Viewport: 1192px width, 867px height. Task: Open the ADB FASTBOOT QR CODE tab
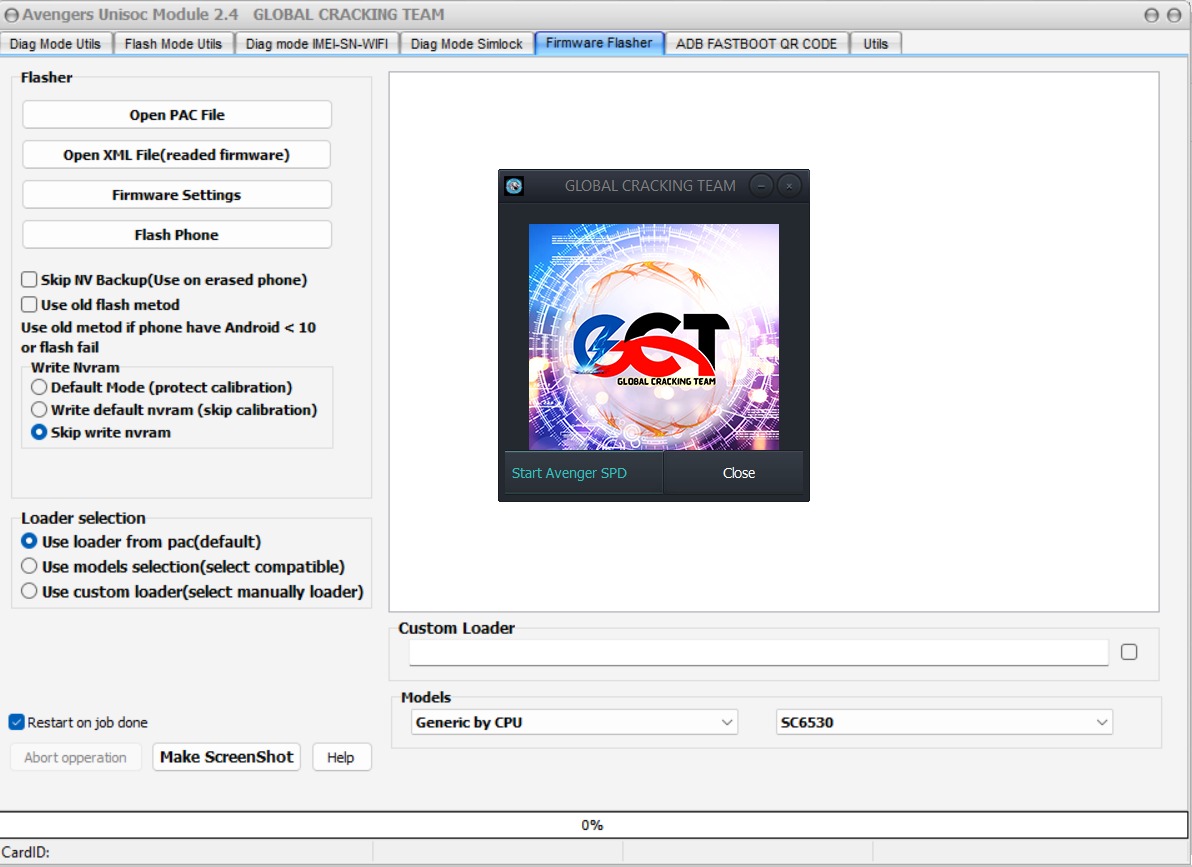point(756,44)
